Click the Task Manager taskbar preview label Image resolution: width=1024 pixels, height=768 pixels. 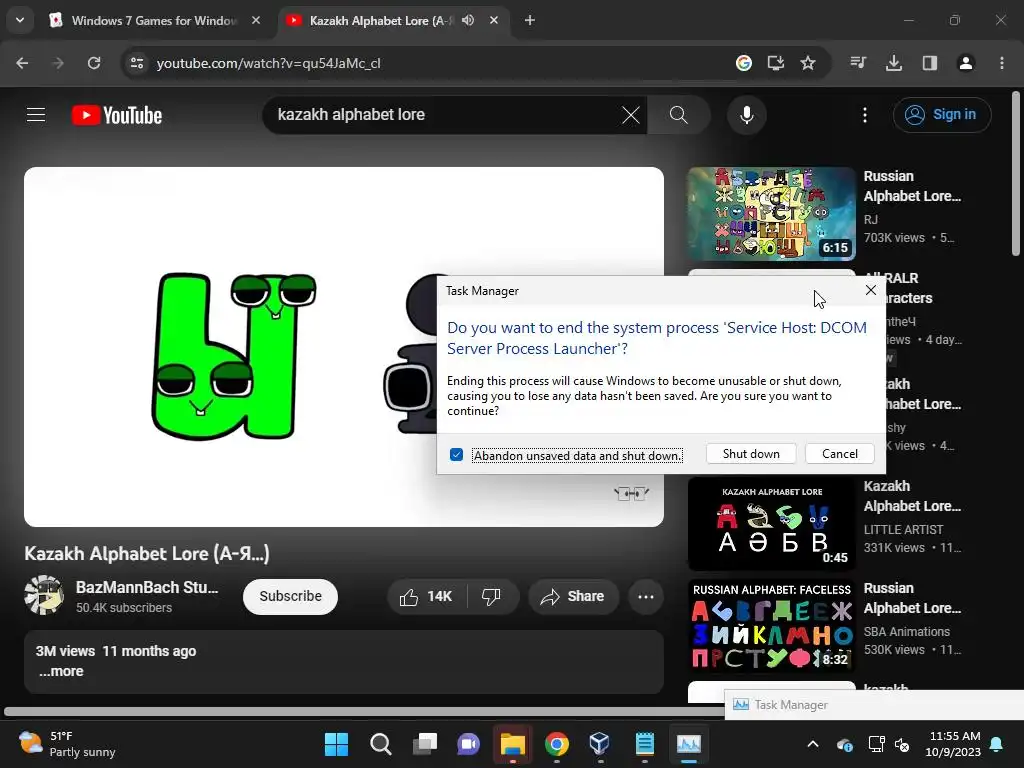click(x=791, y=705)
